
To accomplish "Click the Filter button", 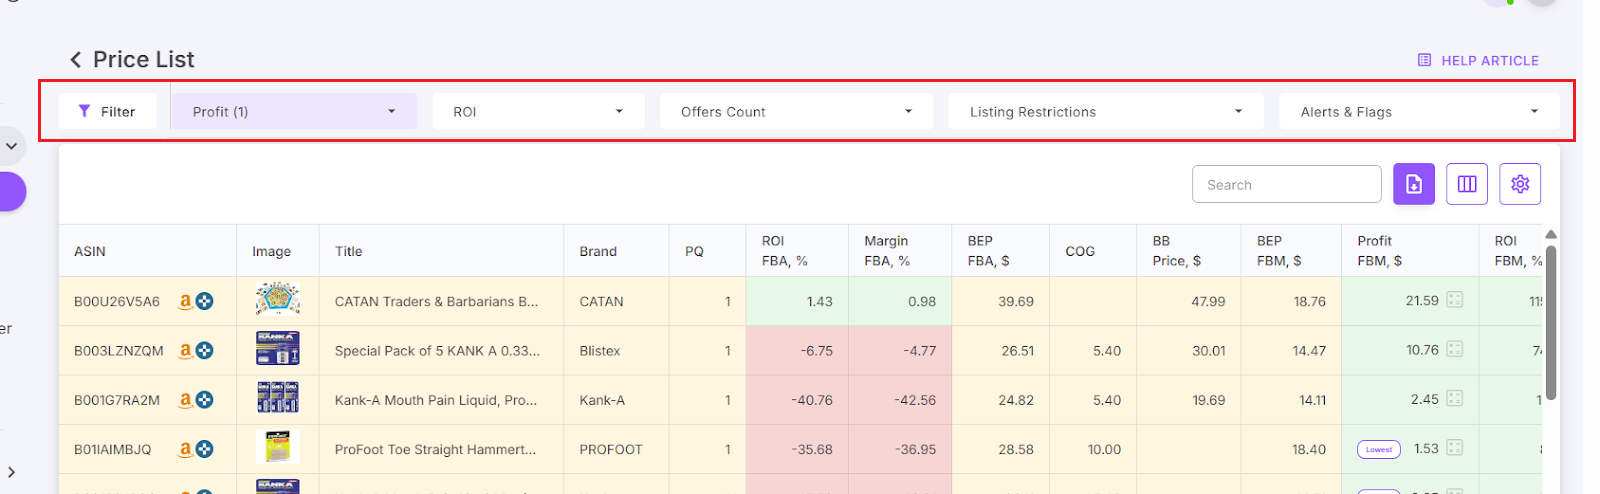I will point(107,112).
